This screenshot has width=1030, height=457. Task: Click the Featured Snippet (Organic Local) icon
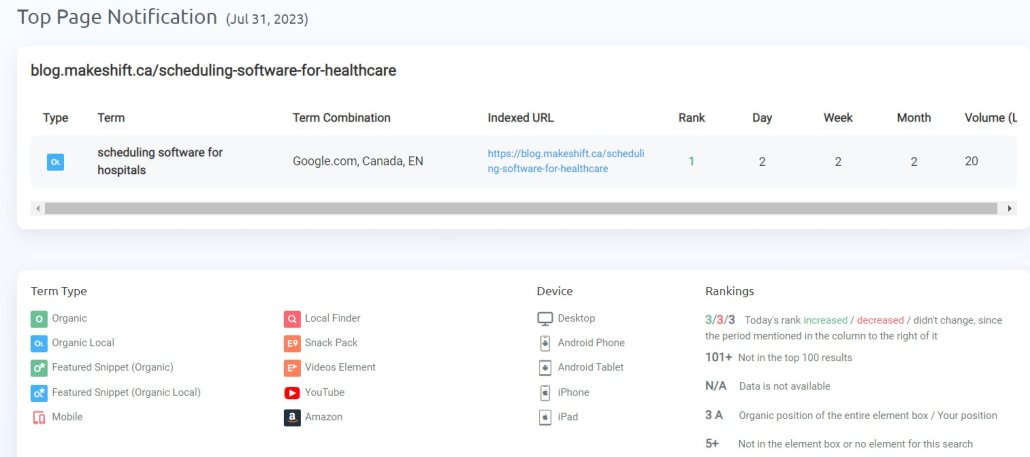tap(39, 393)
